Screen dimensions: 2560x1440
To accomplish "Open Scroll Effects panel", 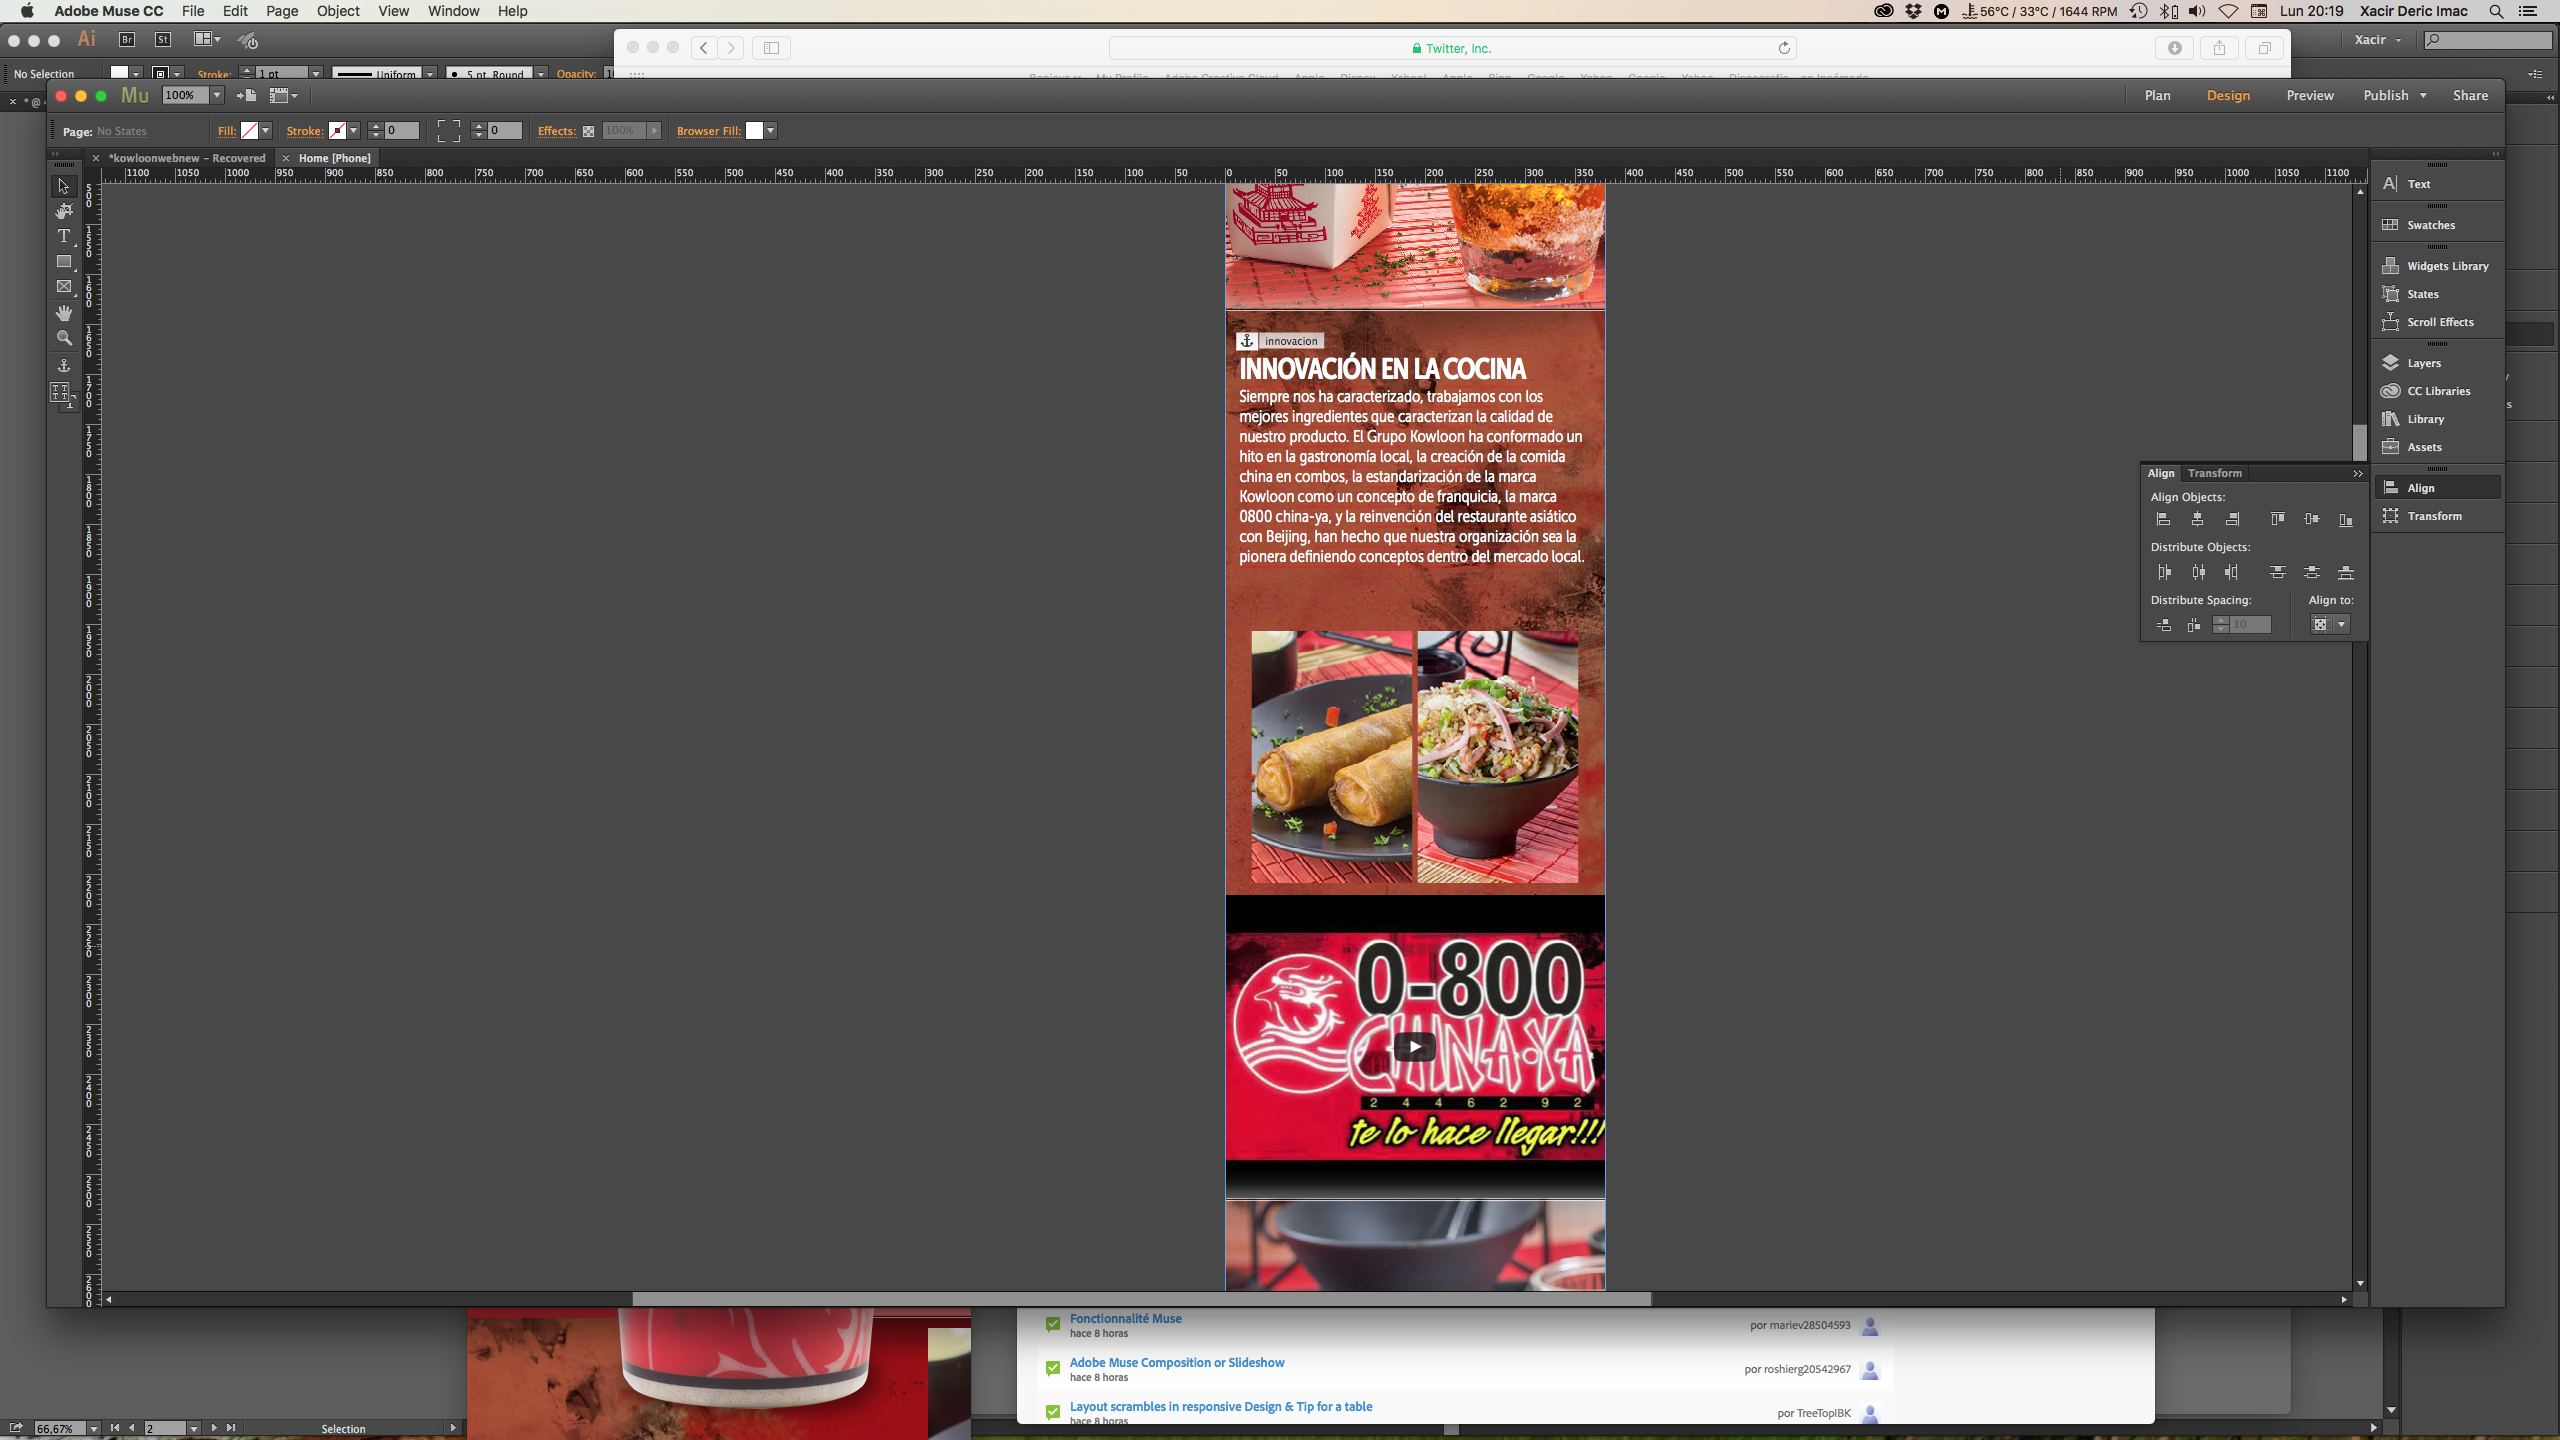I will (2438, 322).
